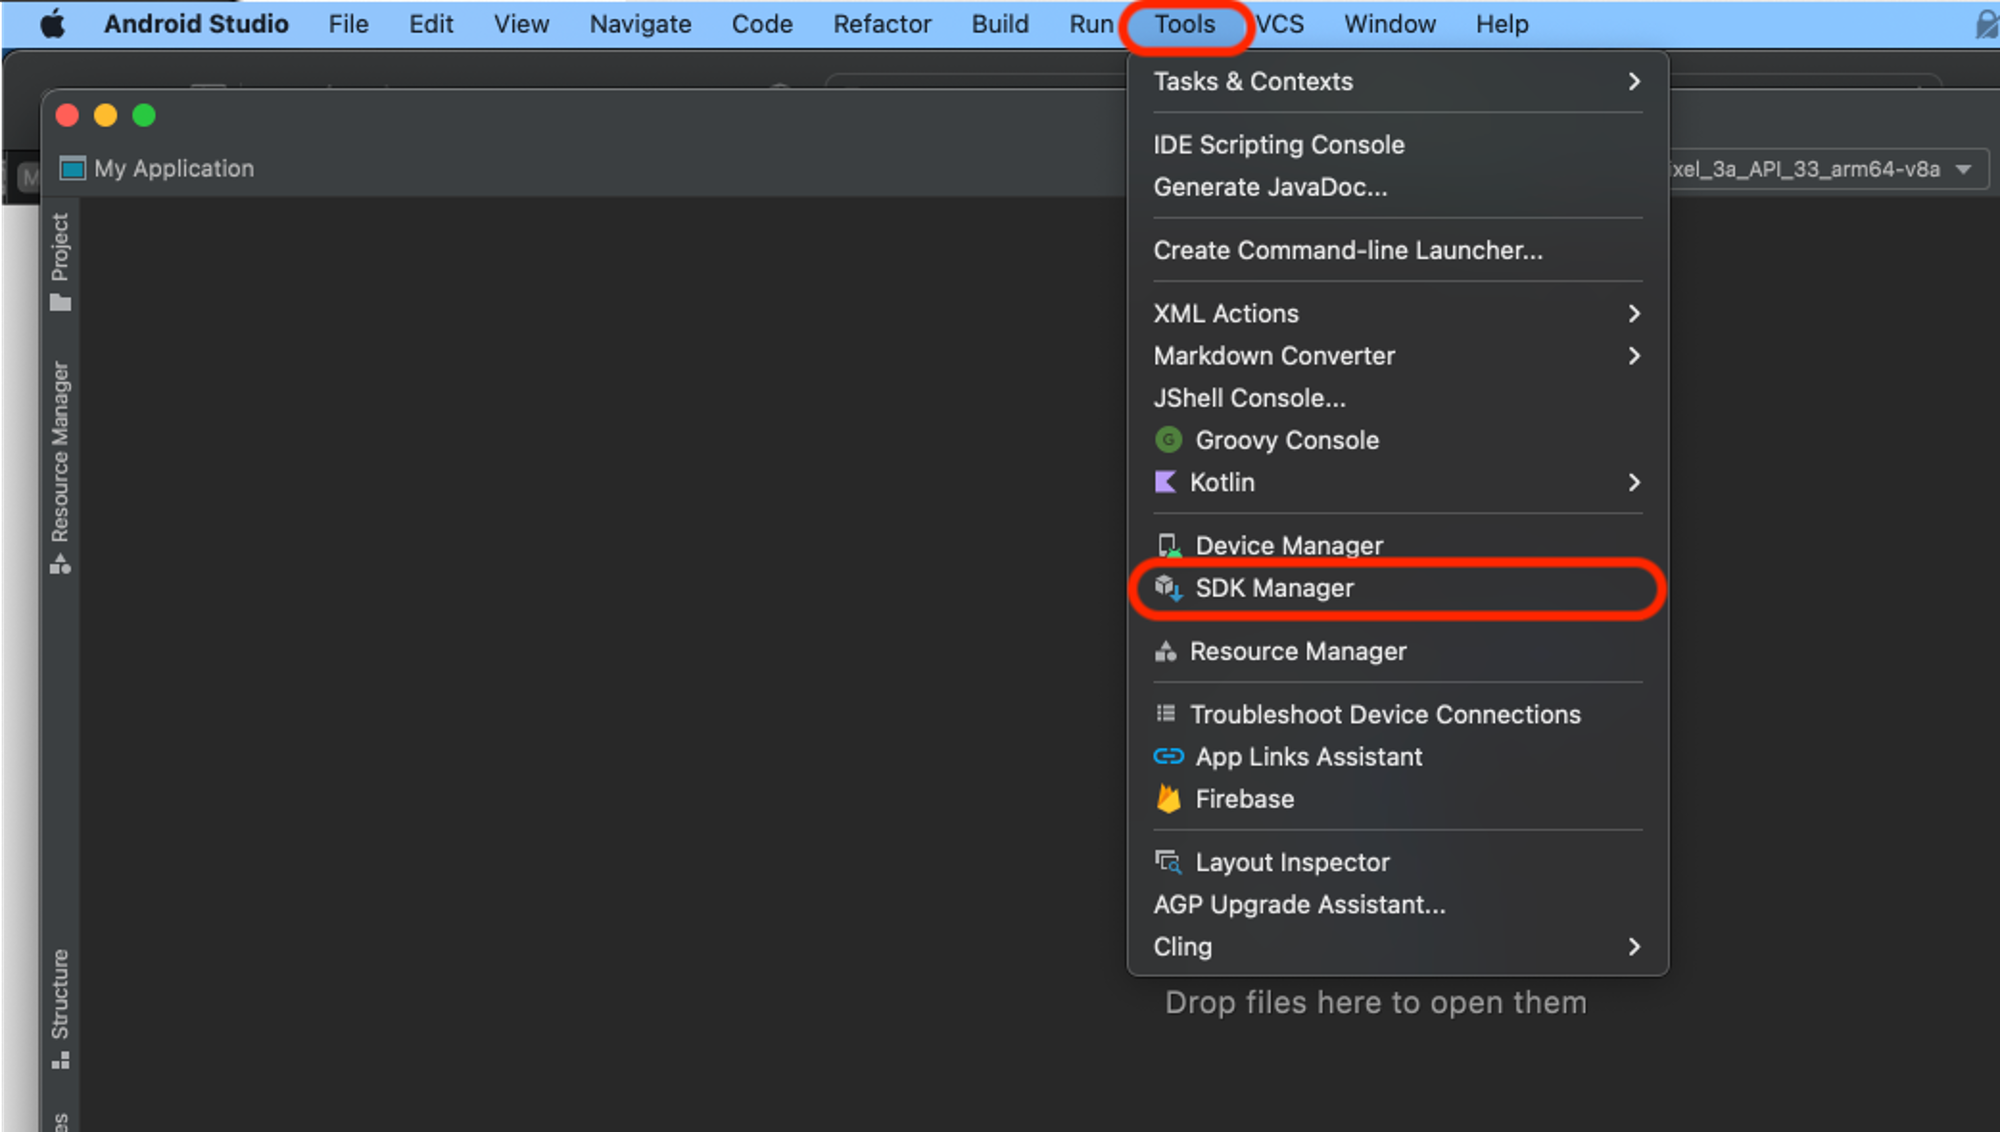
Task: Open the device selector dropdown arrow
Action: pos(1963,169)
